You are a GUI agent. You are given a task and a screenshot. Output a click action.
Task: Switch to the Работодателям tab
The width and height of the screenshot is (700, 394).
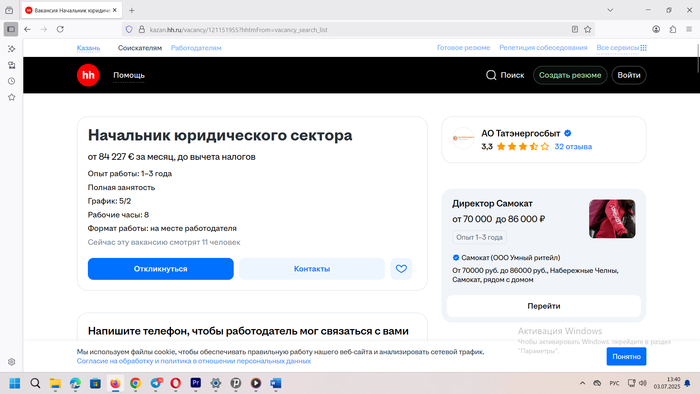[x=196, y=48]
